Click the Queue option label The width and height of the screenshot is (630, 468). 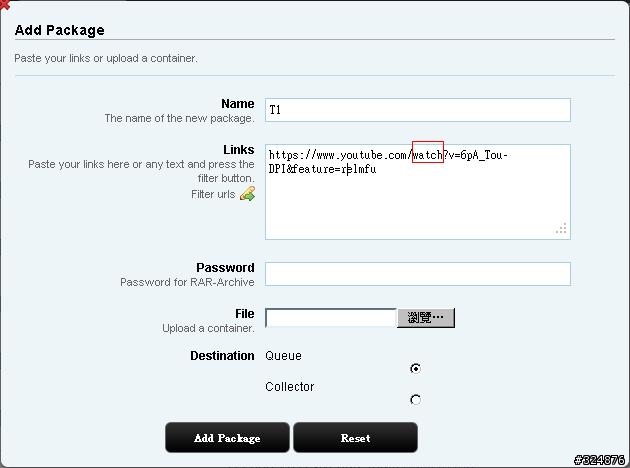[283, 356]
